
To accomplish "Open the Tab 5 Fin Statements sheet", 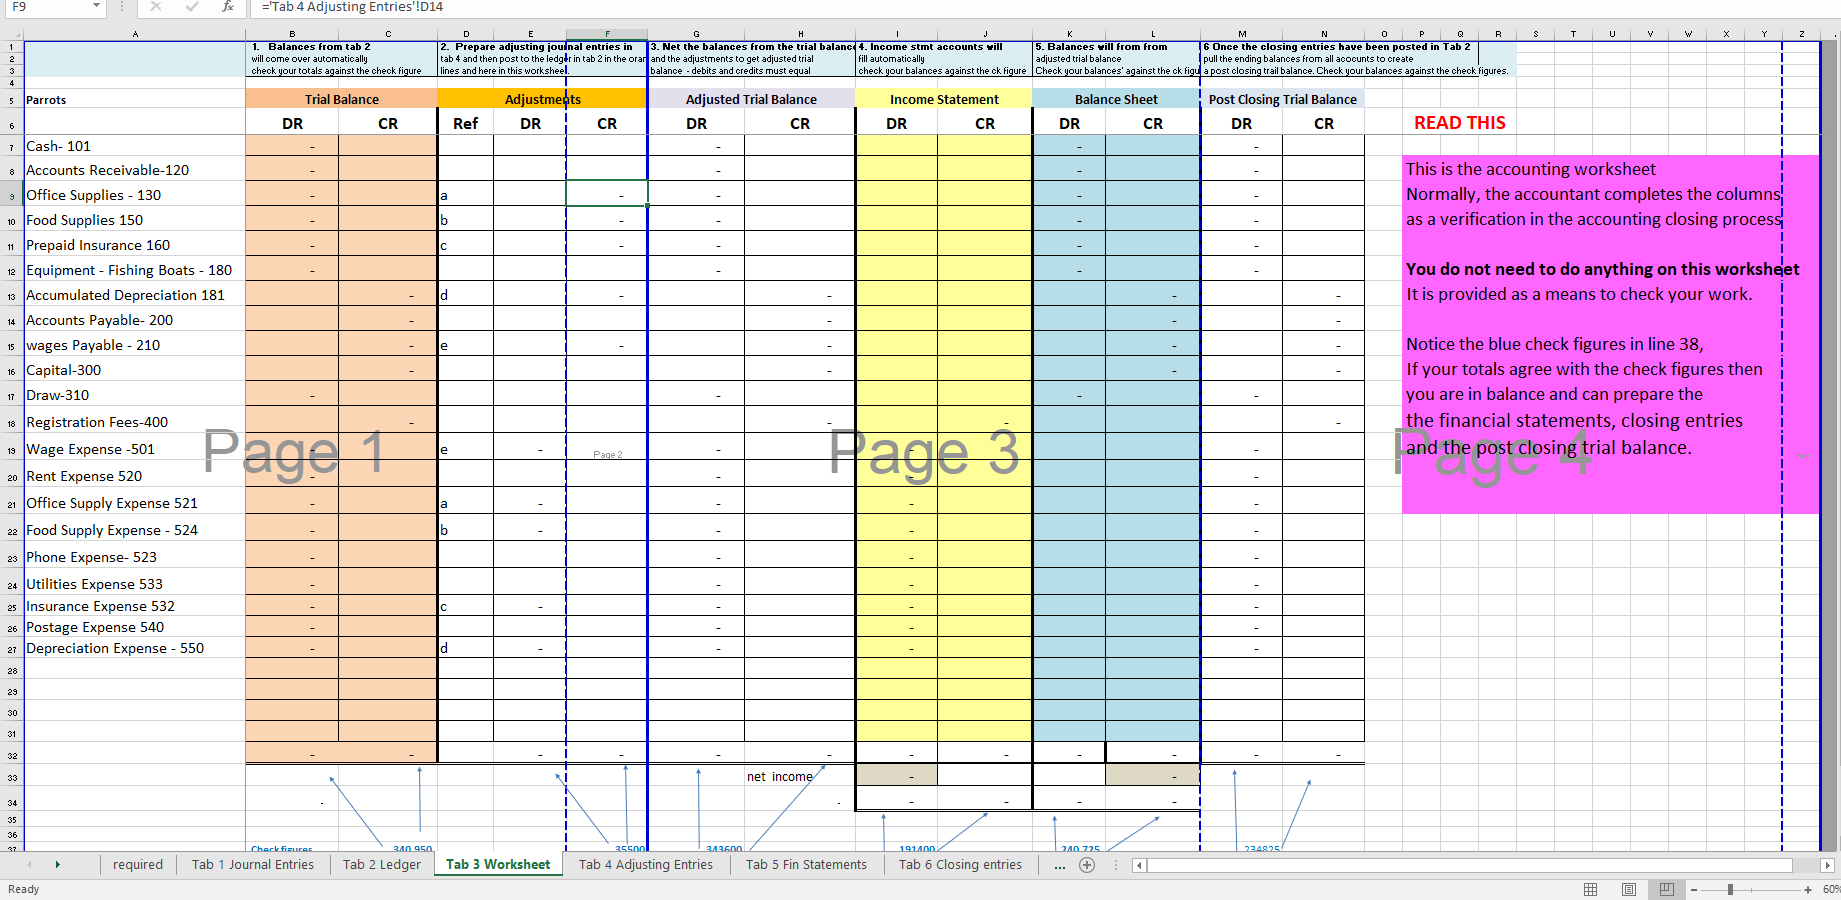I will pos(806,865).
